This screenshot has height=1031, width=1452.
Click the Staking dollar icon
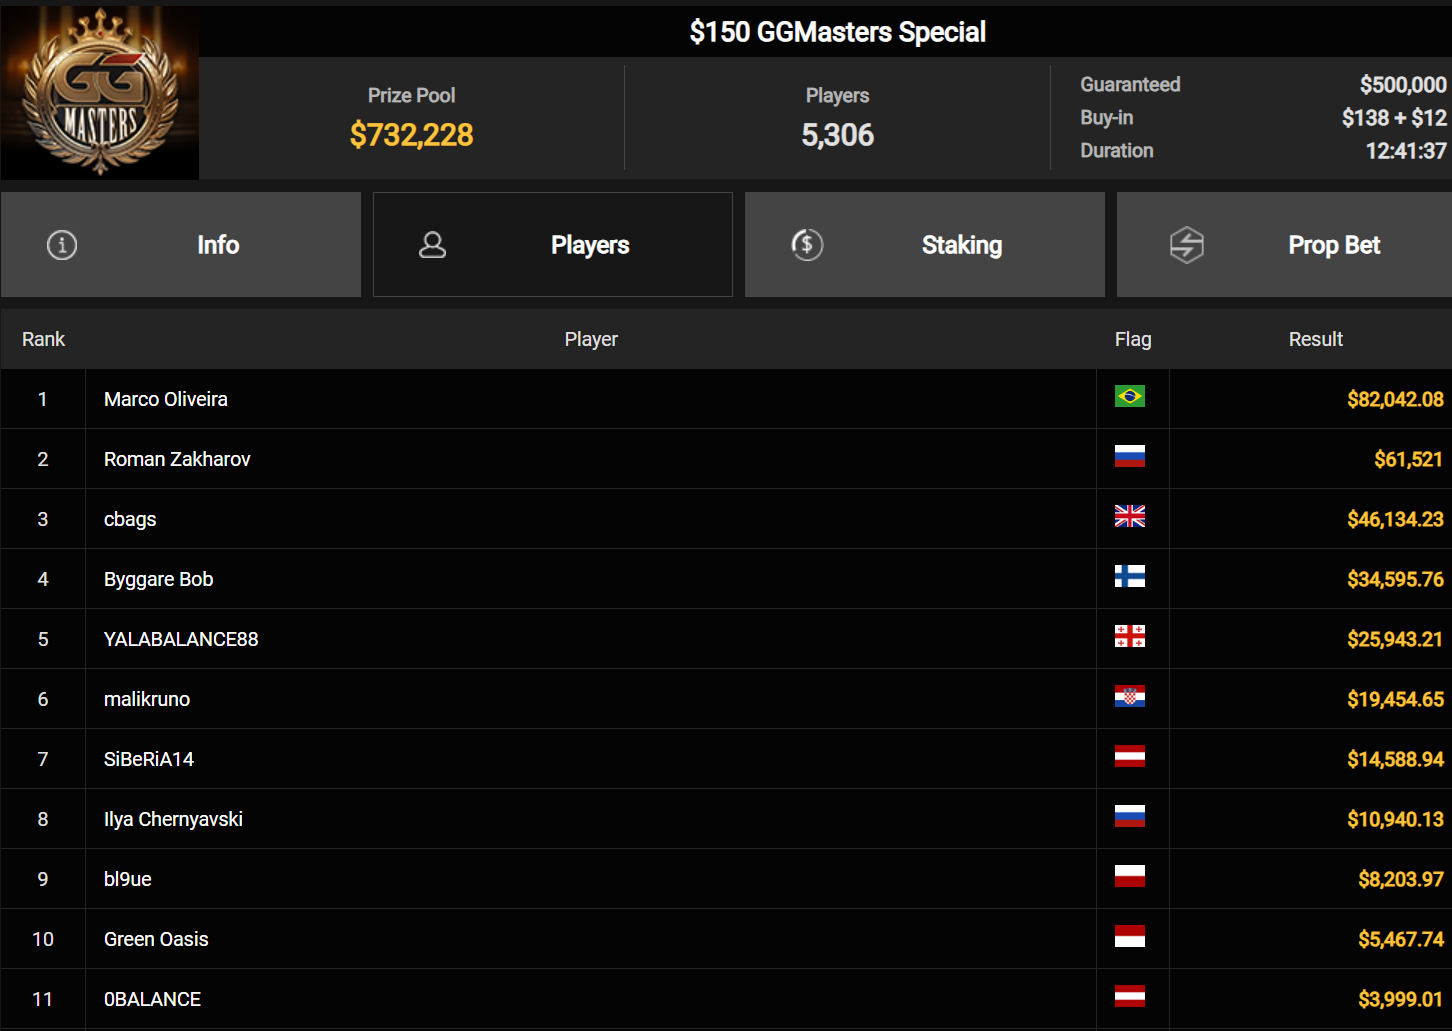tap(807, 245)
